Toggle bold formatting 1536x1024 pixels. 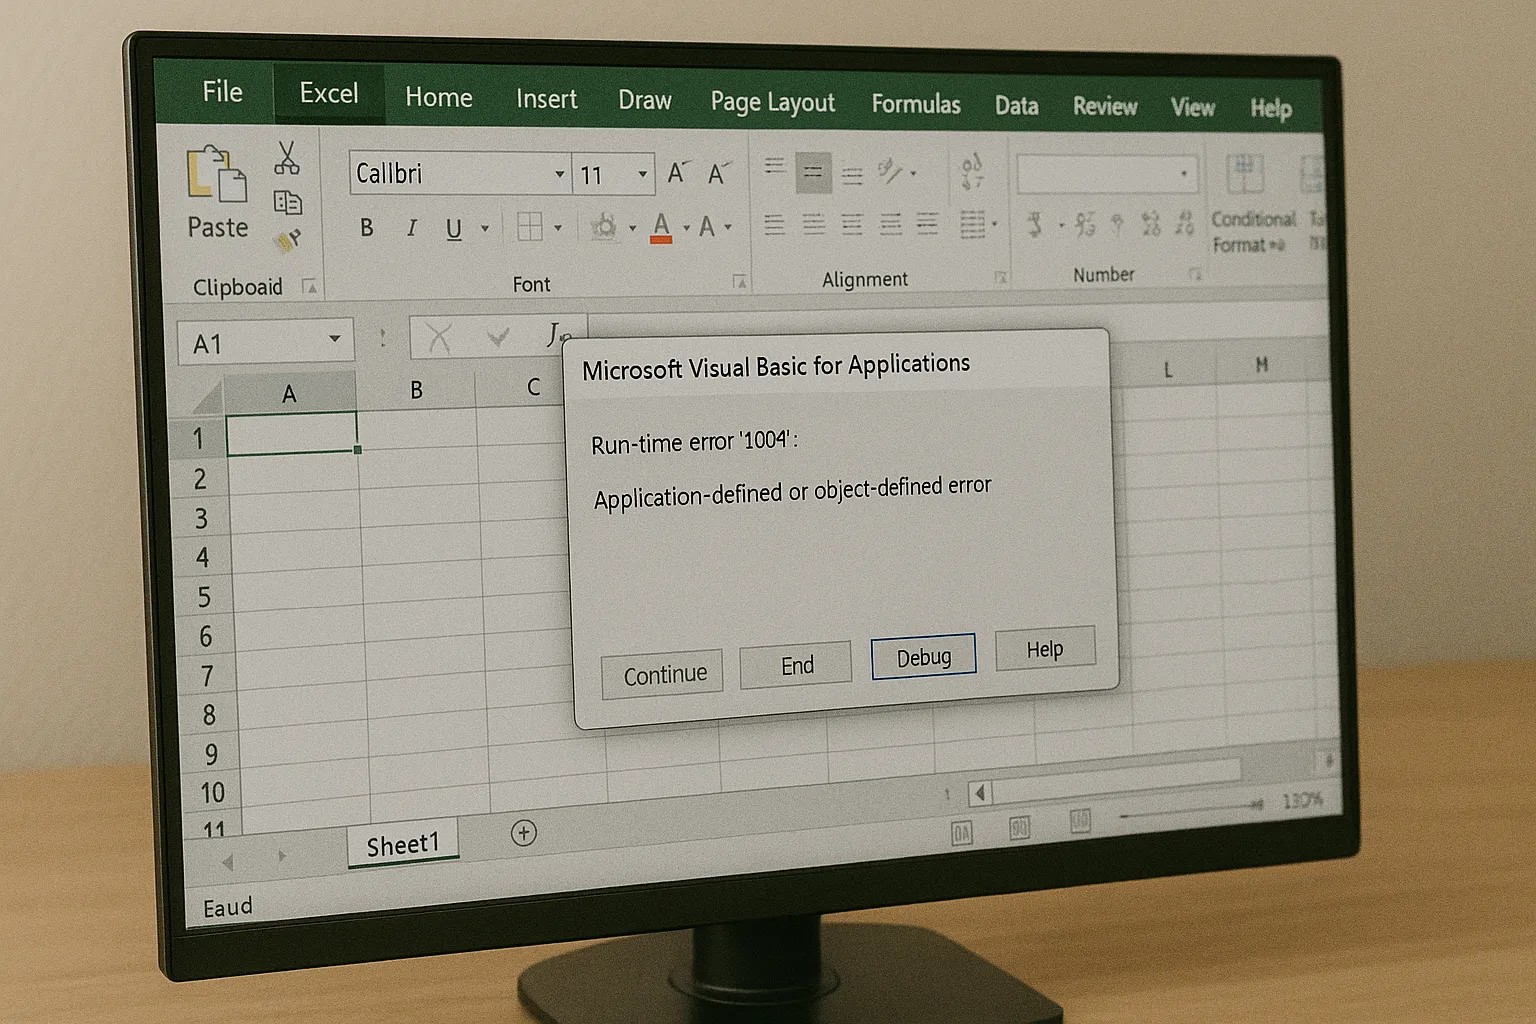coord(366,228)
